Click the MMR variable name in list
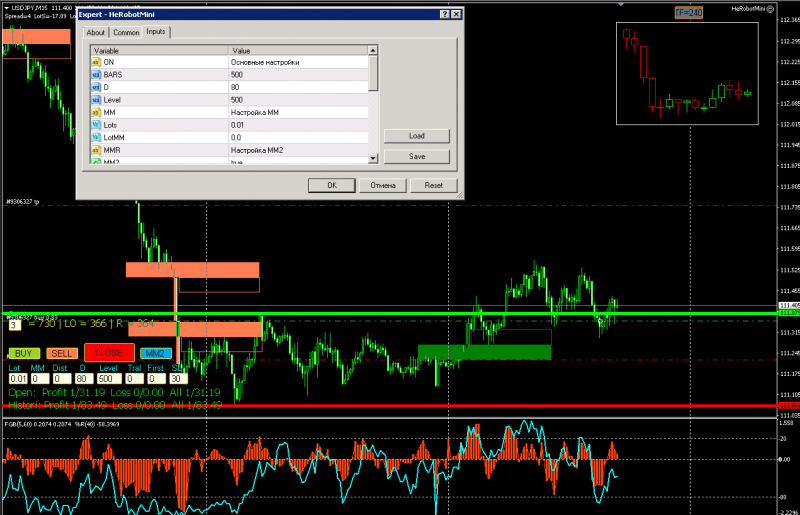This screenshot has width=800, height=515. pos(112,150)
